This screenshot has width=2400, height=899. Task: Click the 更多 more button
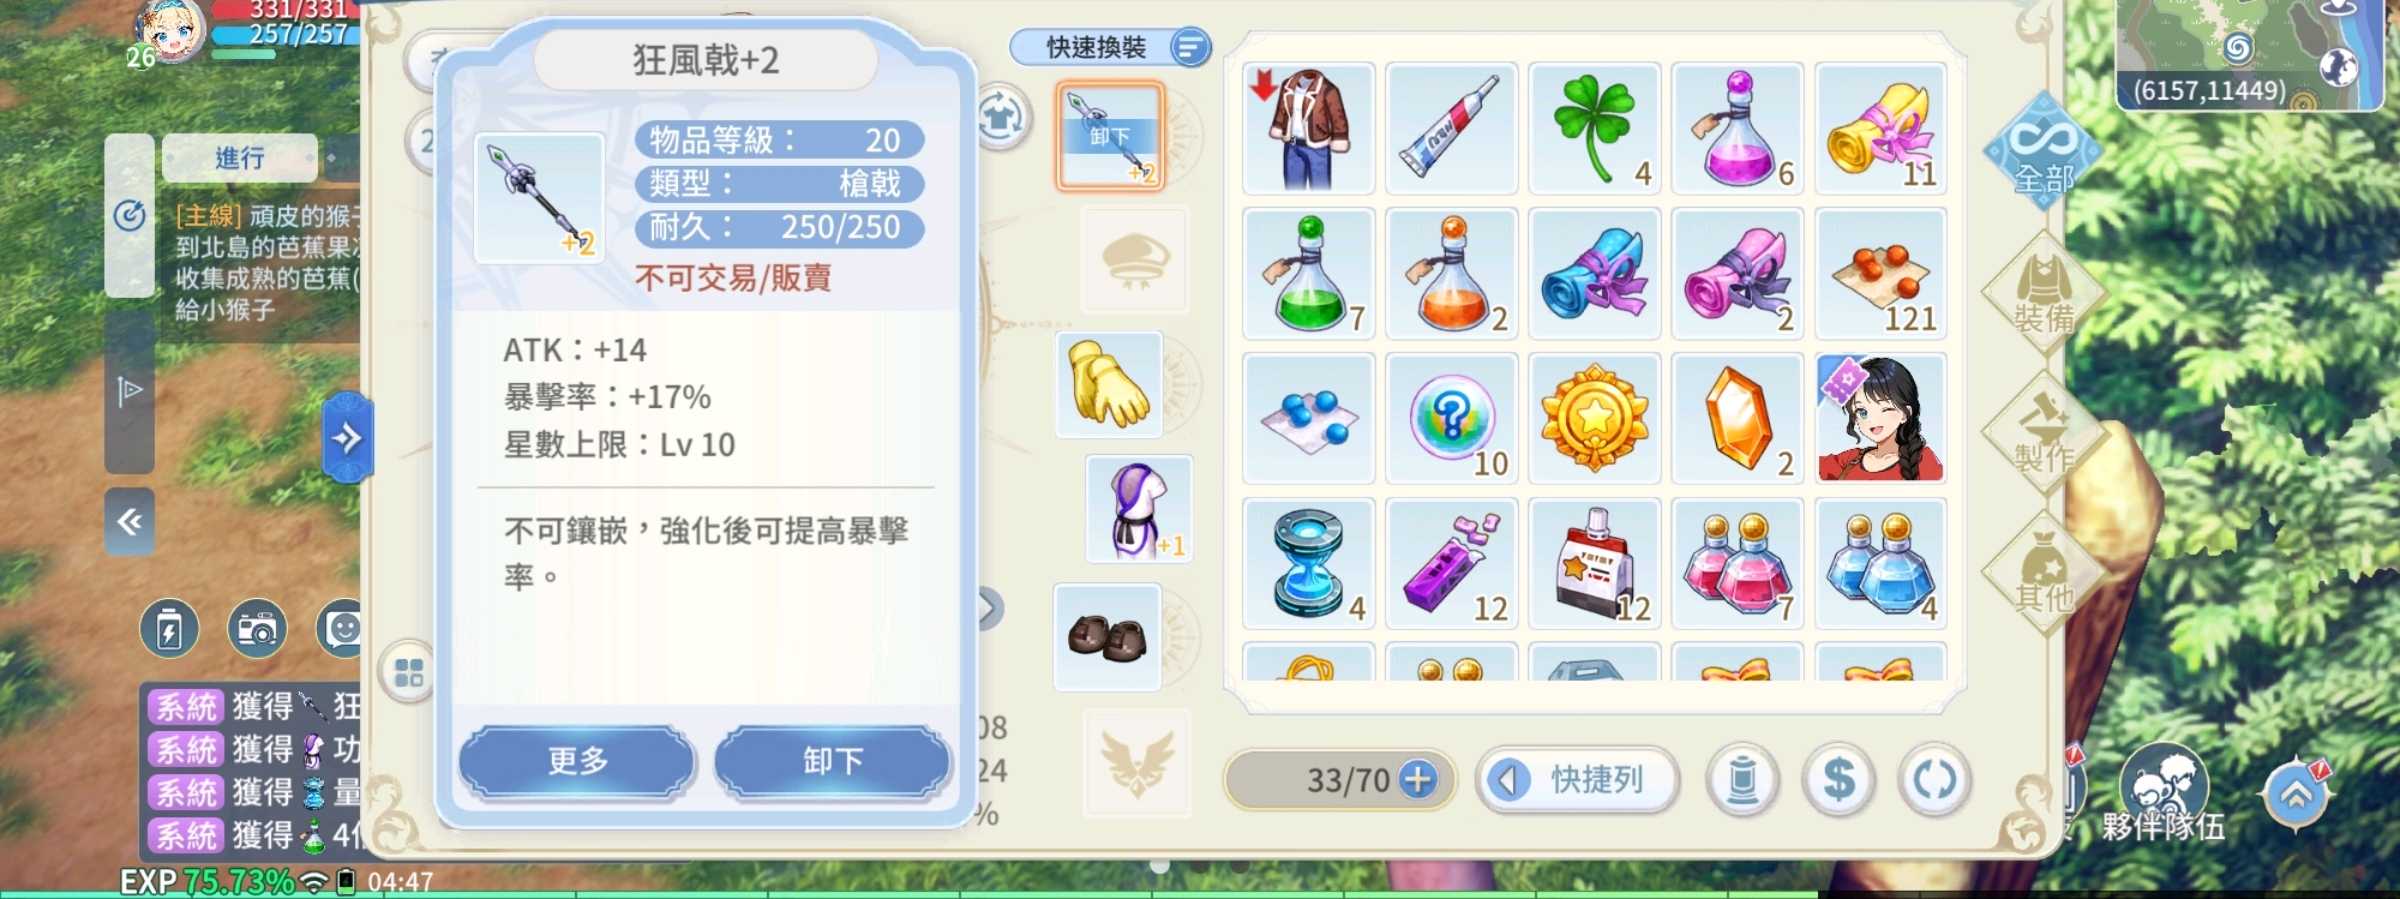[x=577, y=761]
